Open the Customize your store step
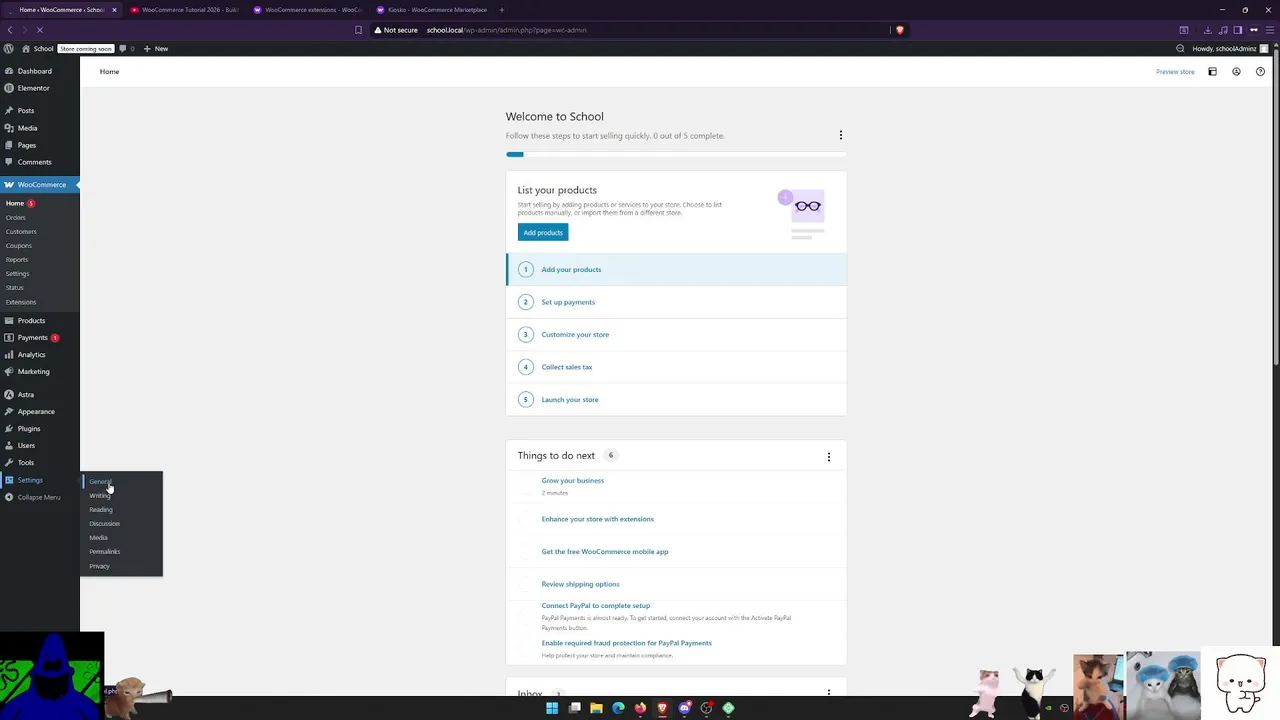The image size is (1280, 720). pyautogui.click(x=676, y=334)
